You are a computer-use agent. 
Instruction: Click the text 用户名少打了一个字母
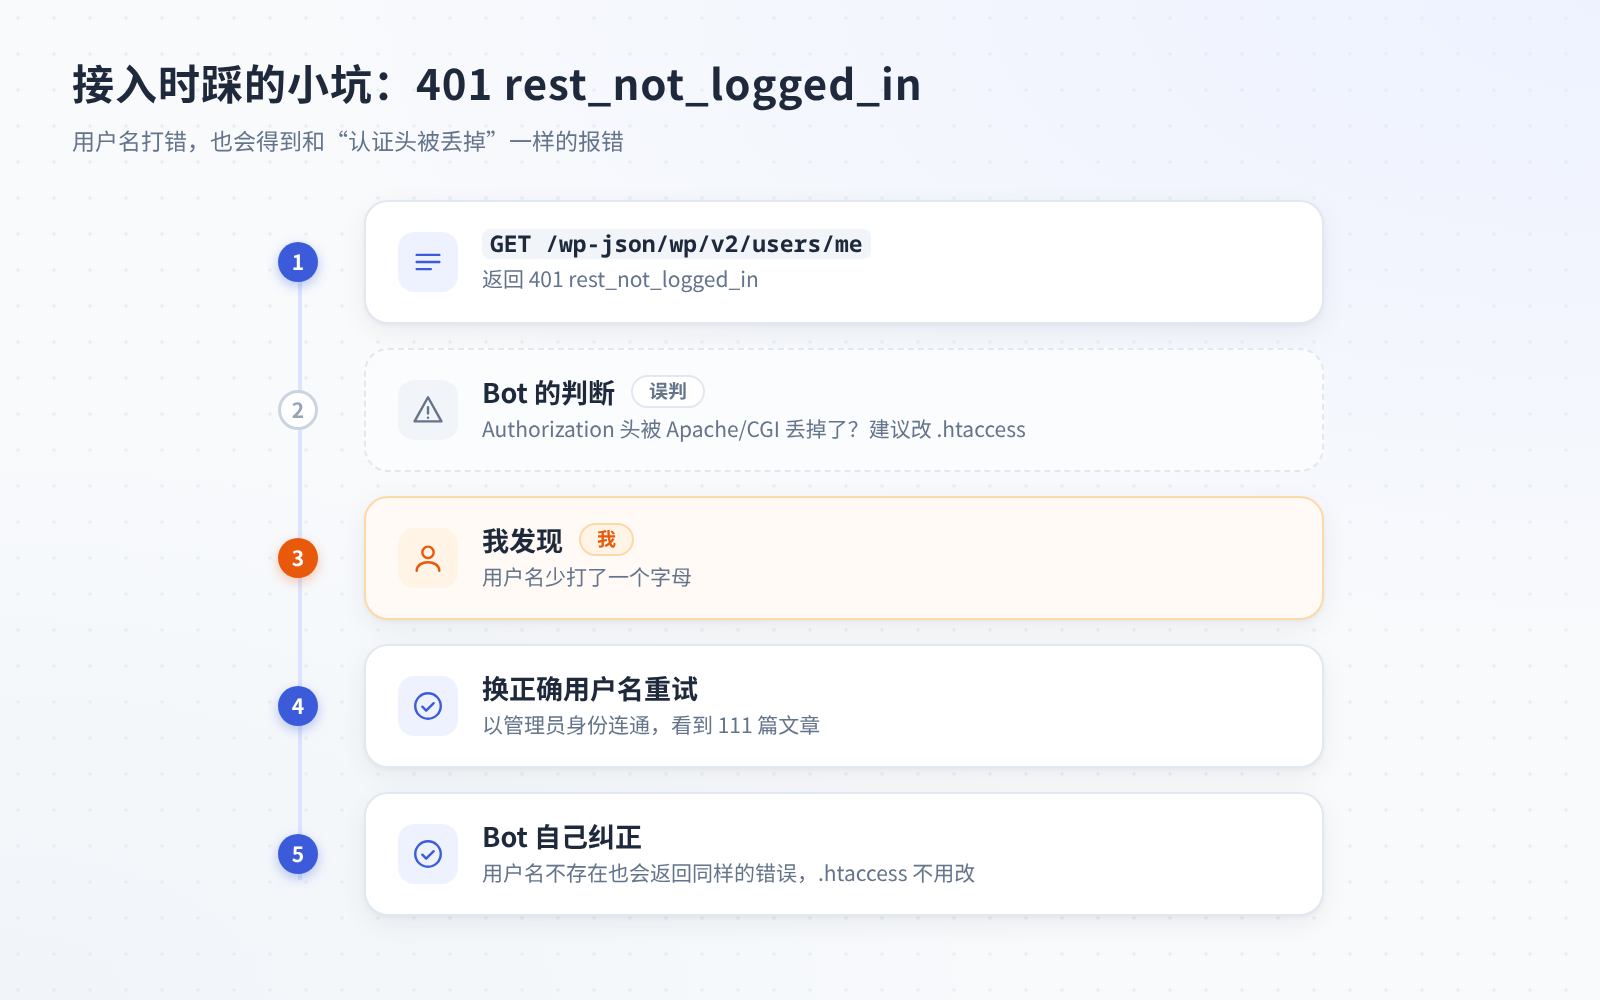pos(587,578)
